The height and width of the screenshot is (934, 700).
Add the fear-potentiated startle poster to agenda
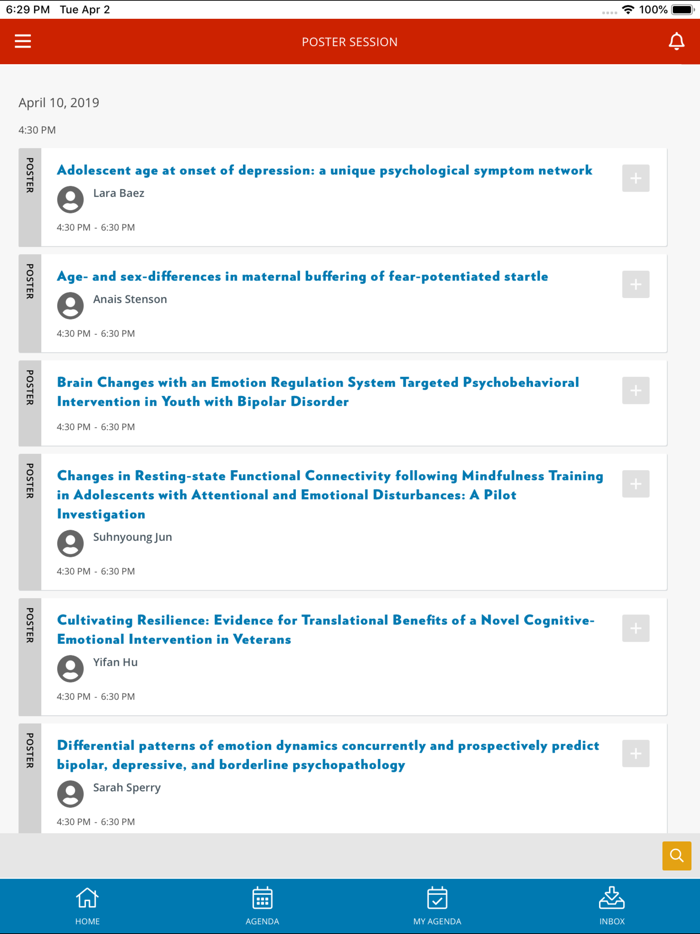click(x=635, y=284)
